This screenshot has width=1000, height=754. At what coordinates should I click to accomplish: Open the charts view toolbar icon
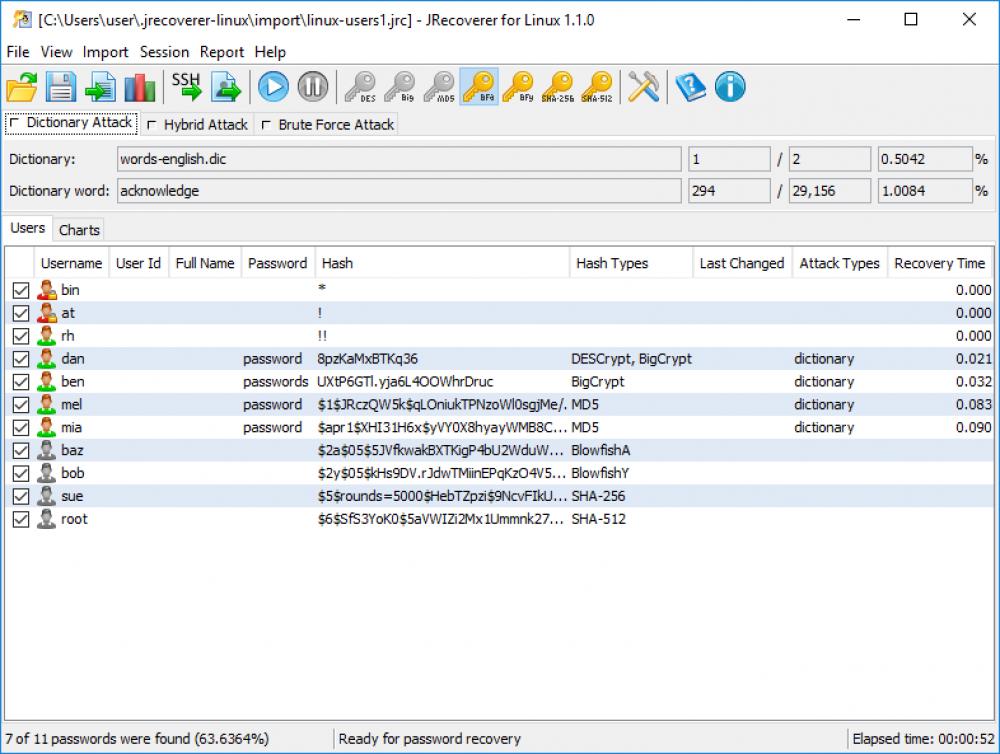tap(140, 86)
